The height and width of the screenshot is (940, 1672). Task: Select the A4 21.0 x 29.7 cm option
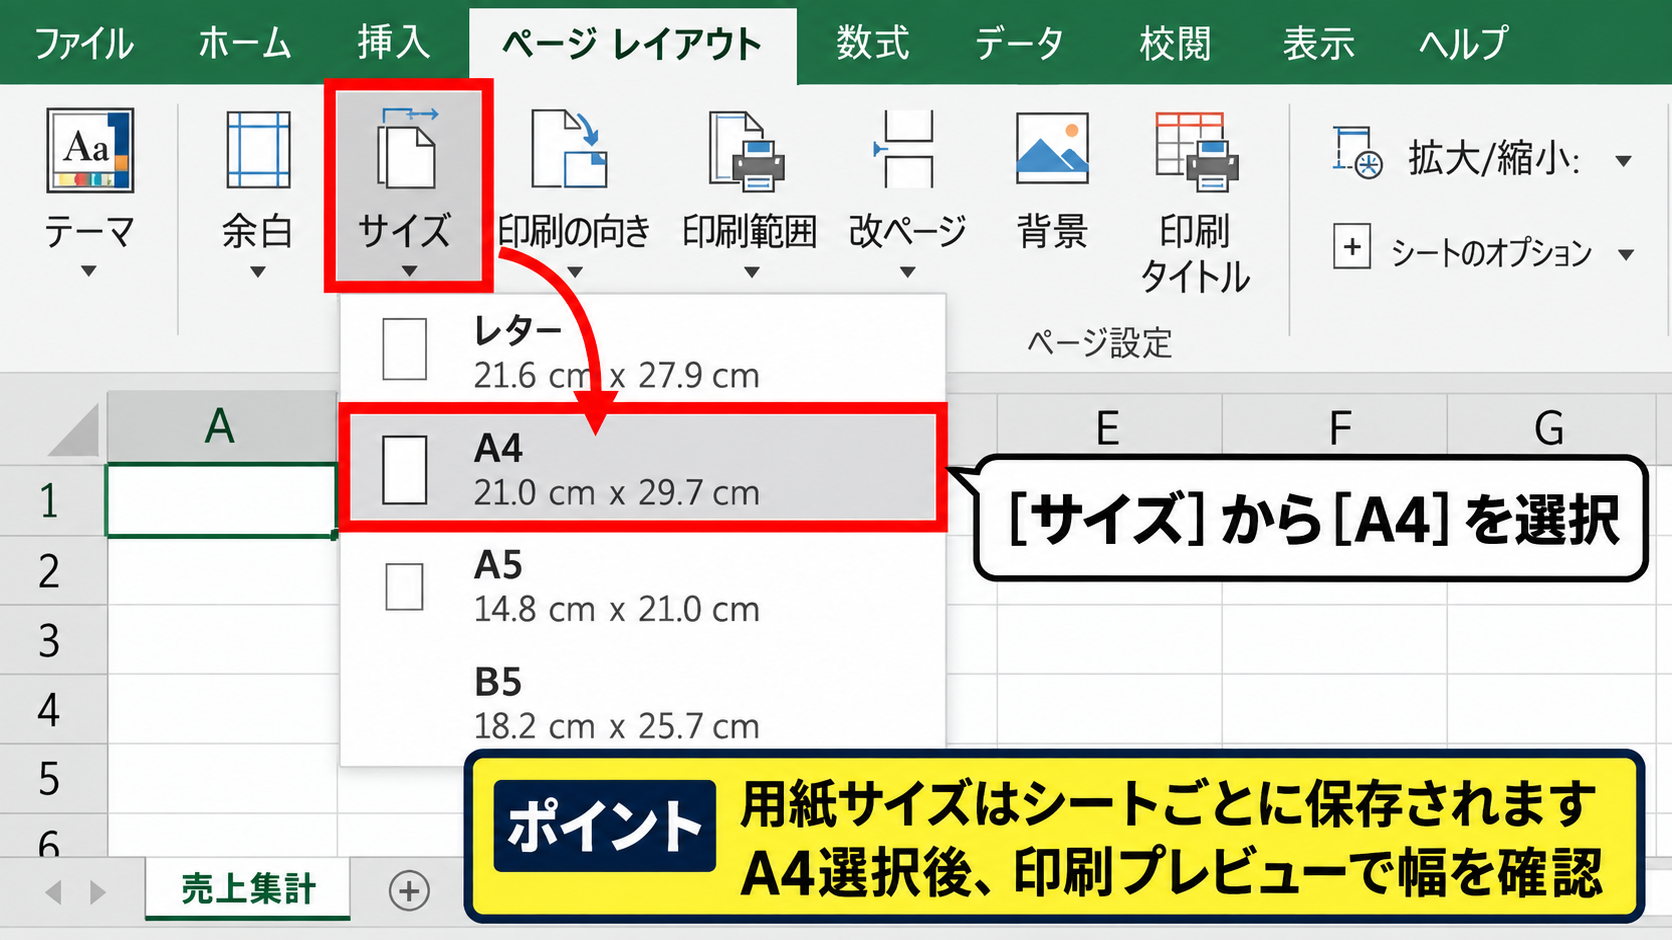coord(641,468)
